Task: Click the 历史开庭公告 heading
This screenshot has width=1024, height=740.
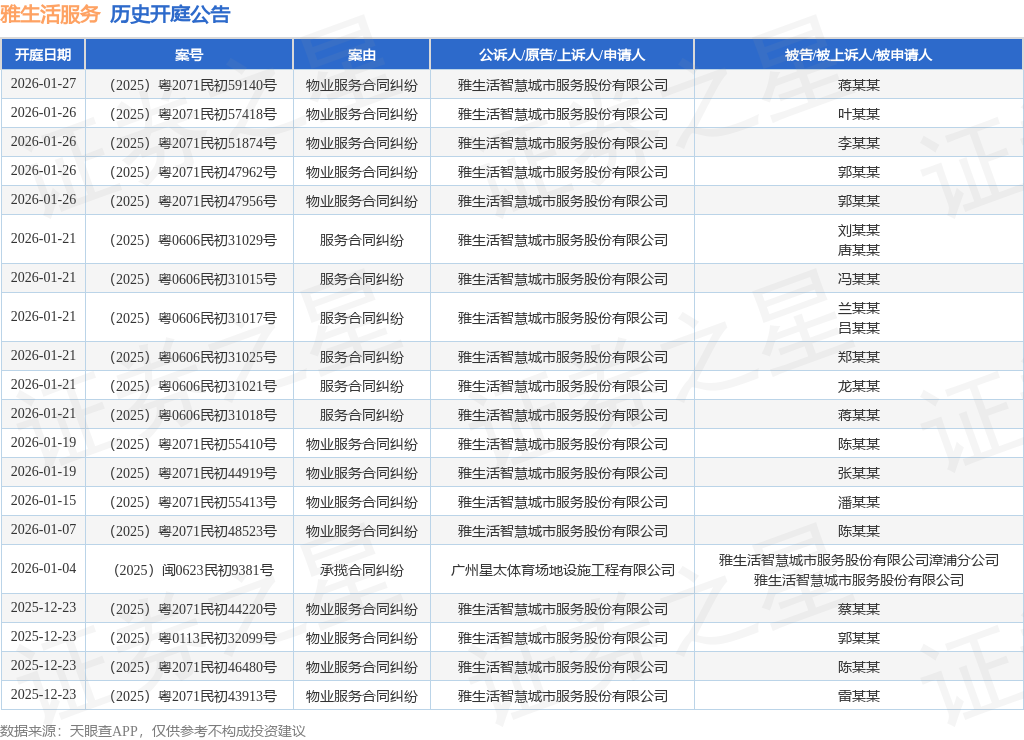Action: click(170, 14)
